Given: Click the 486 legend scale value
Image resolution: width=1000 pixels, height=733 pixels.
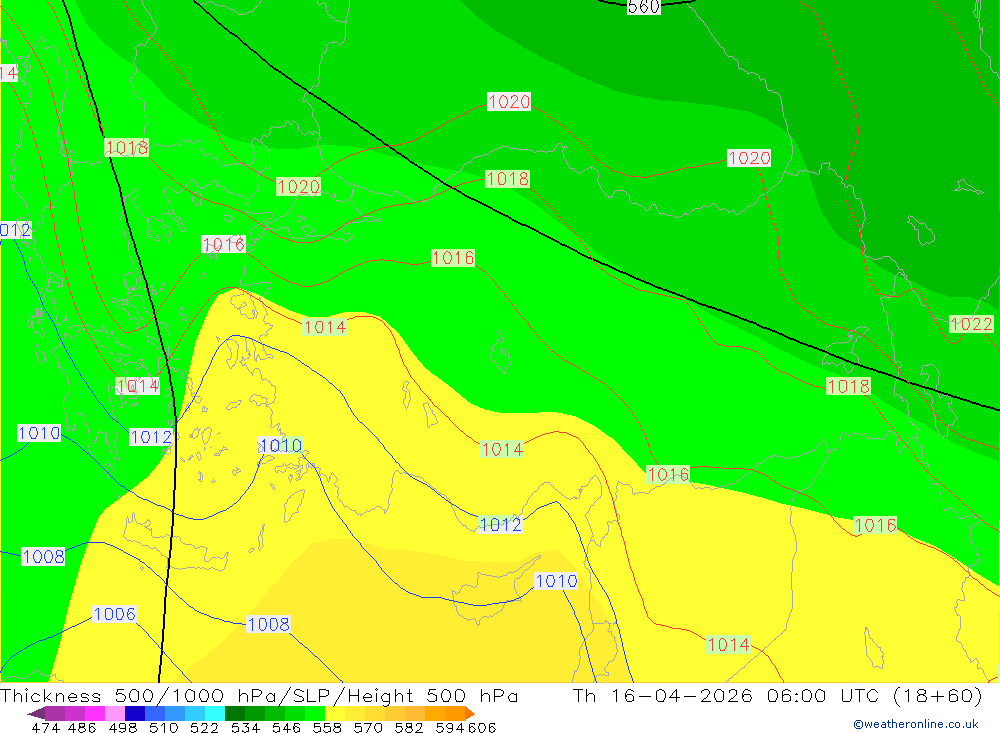Looking at the screenshot, I should pos(82,727).
